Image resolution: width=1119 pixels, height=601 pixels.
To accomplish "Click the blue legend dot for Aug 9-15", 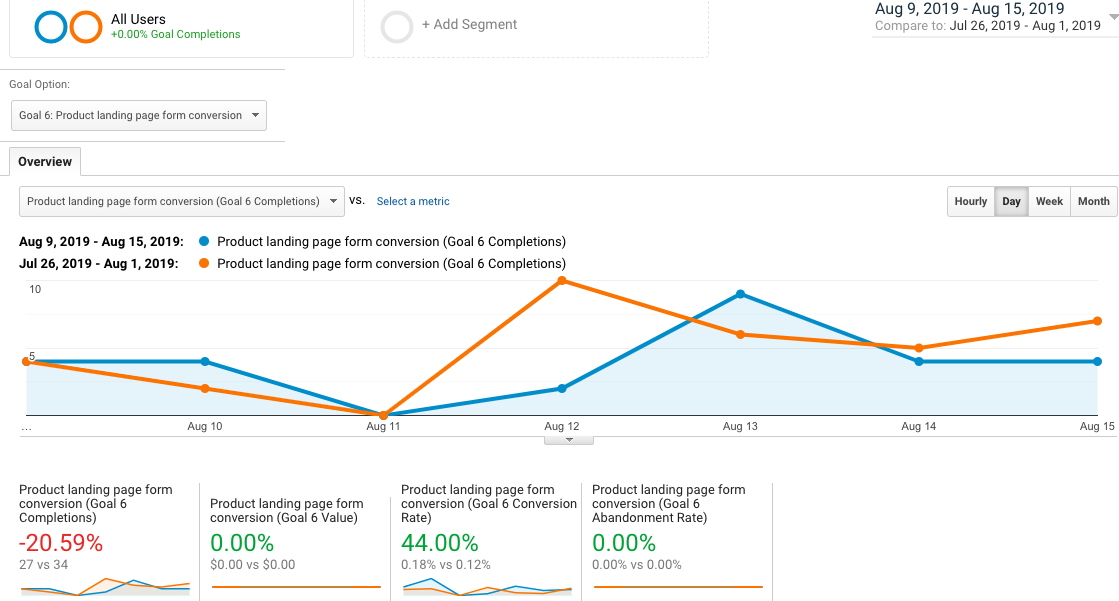I will (x=204, y=242).
